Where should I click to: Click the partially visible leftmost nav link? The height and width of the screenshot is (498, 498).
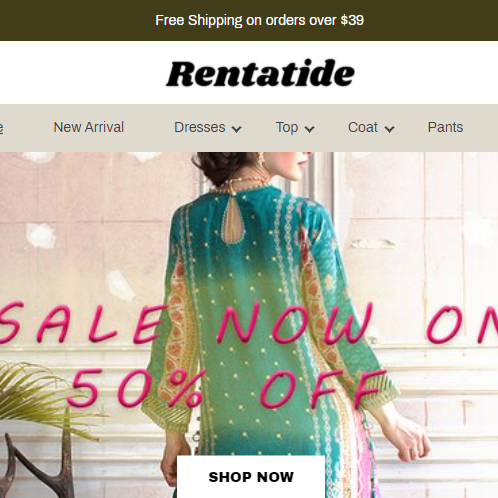click(x=2, y=128)
